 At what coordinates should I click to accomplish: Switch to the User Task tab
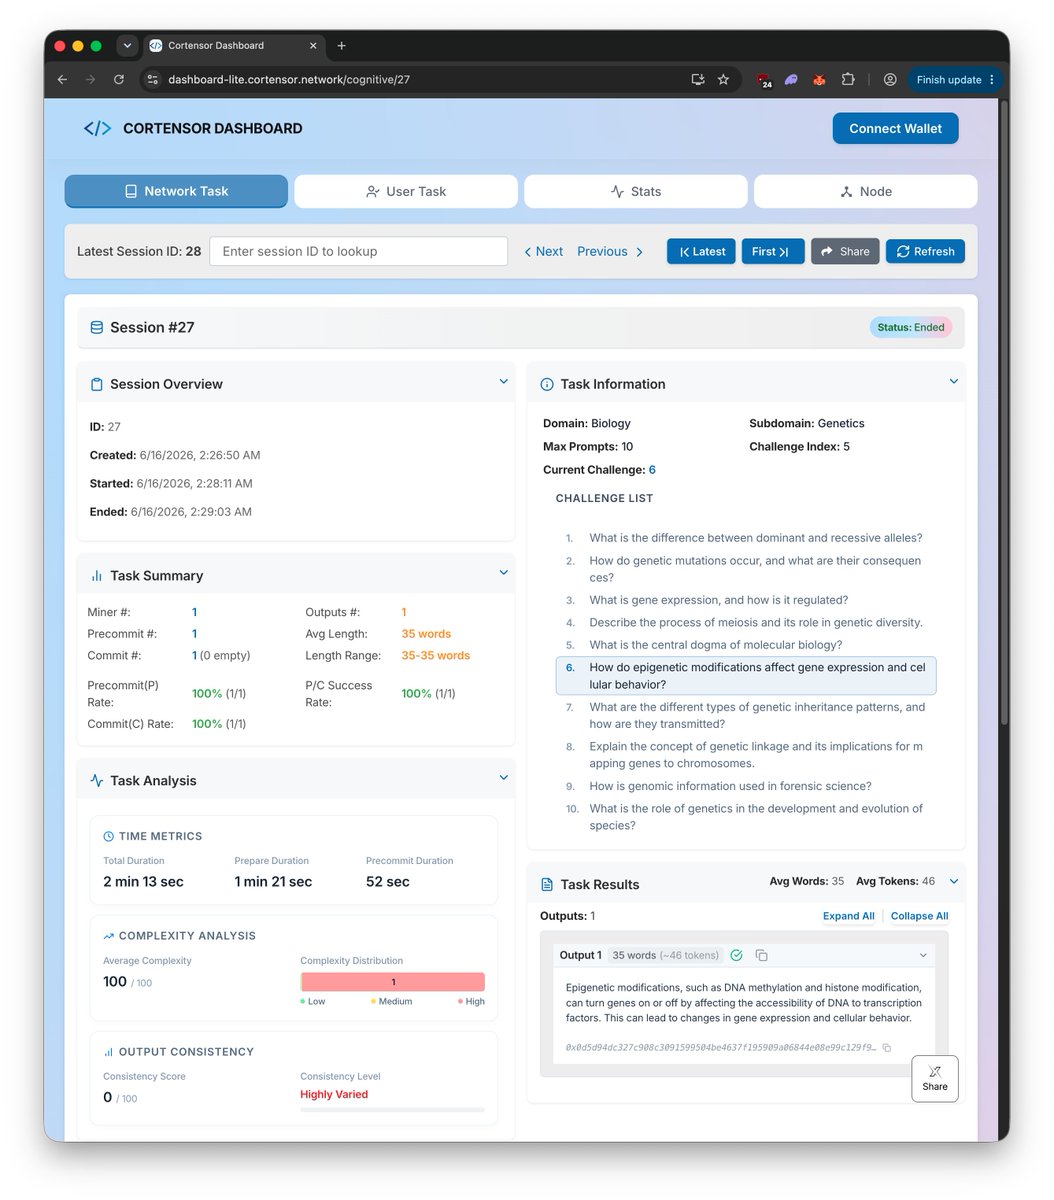[406, 191]
